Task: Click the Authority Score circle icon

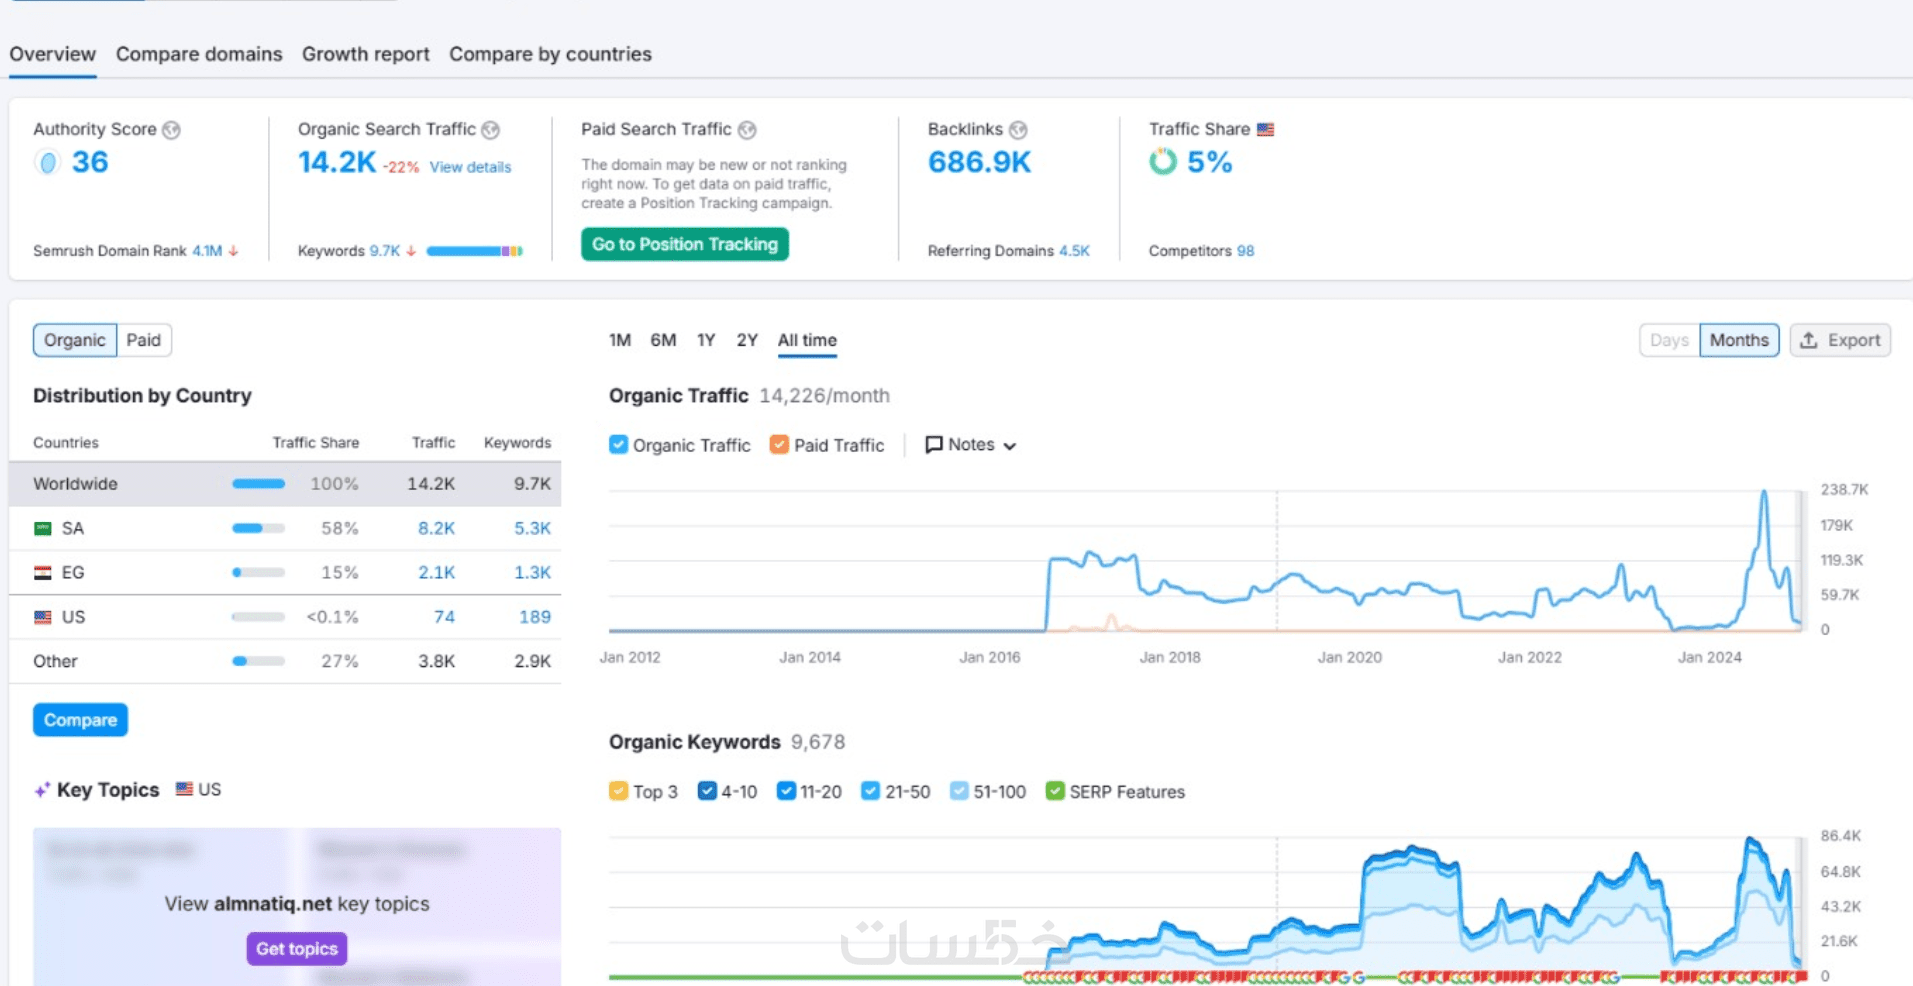Action: tap(47, 162)
